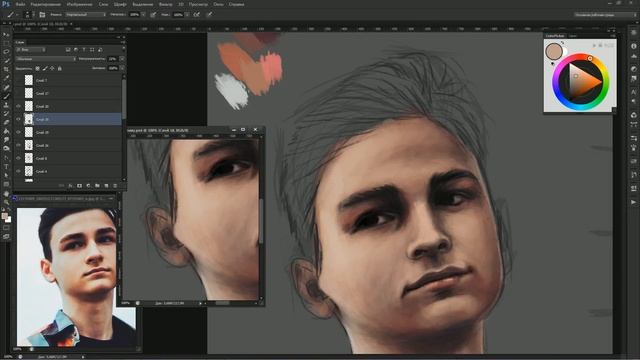The image size is (640, 360).
Task: Select the Rectangular Marquee tool
Action: [x=6, y=43]
